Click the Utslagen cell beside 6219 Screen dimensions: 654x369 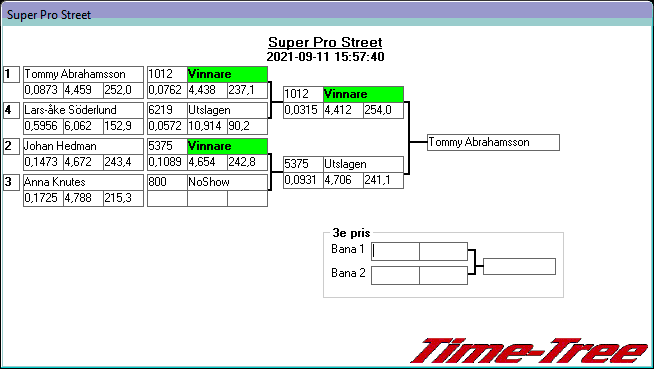pyautogui.click(x=227, y=110)
